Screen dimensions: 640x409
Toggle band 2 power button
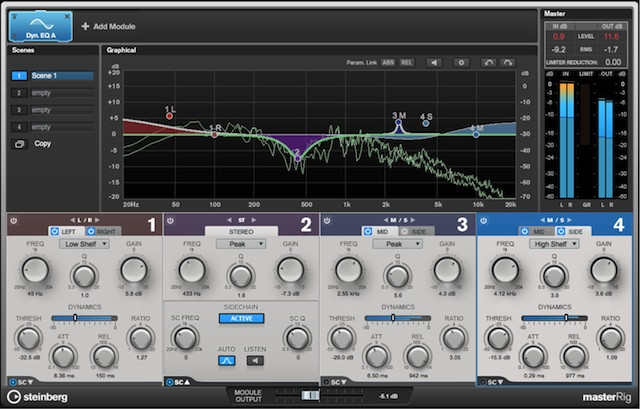click(x=170, y=221)
